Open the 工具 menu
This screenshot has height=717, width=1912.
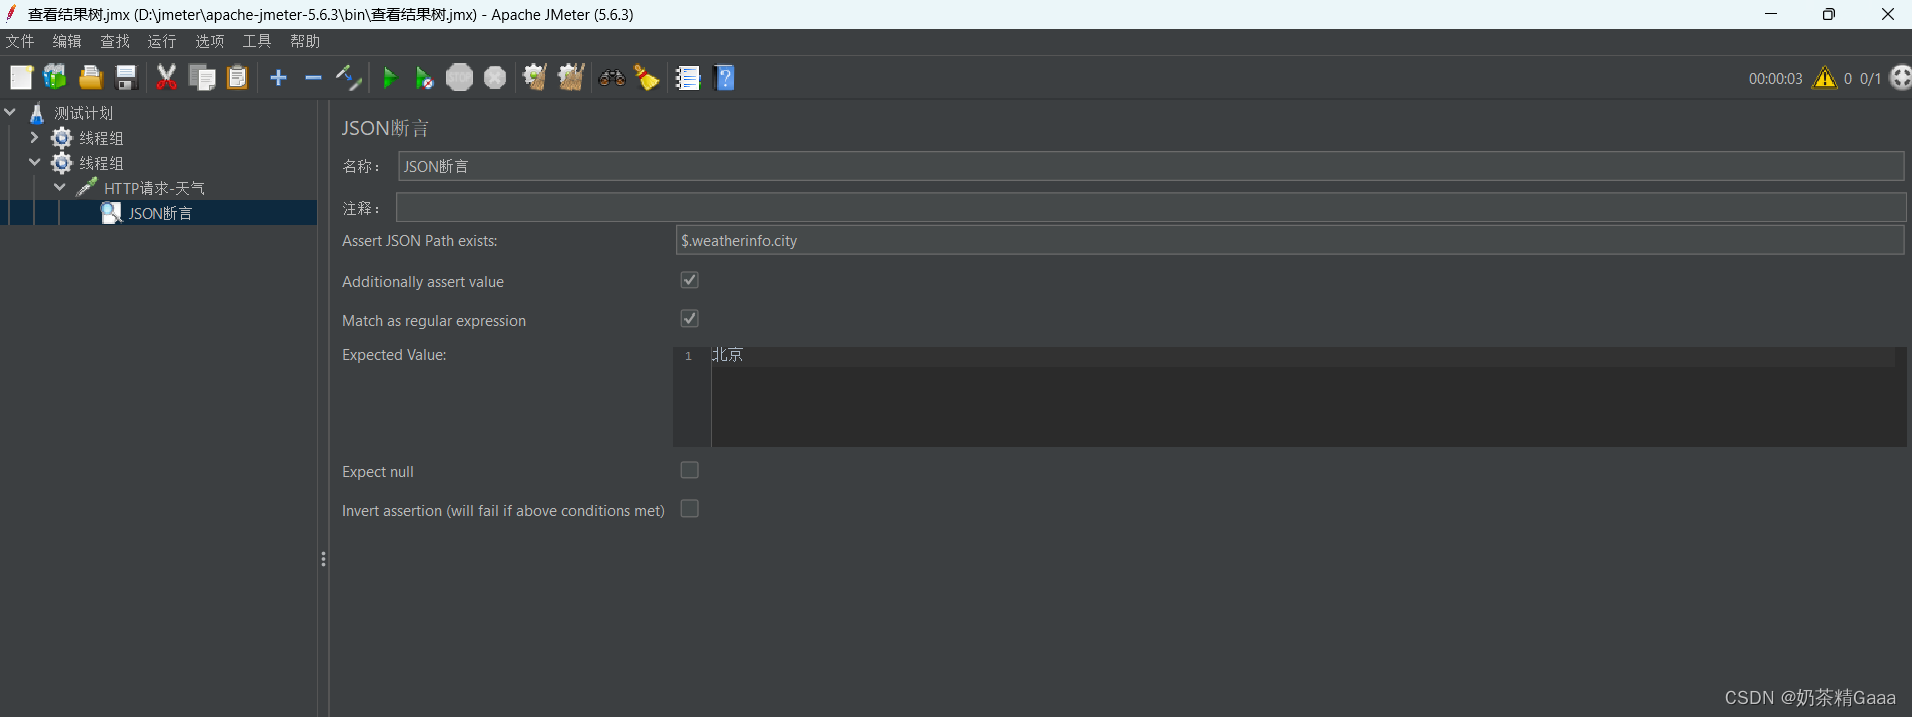click(x=257, y=41)
